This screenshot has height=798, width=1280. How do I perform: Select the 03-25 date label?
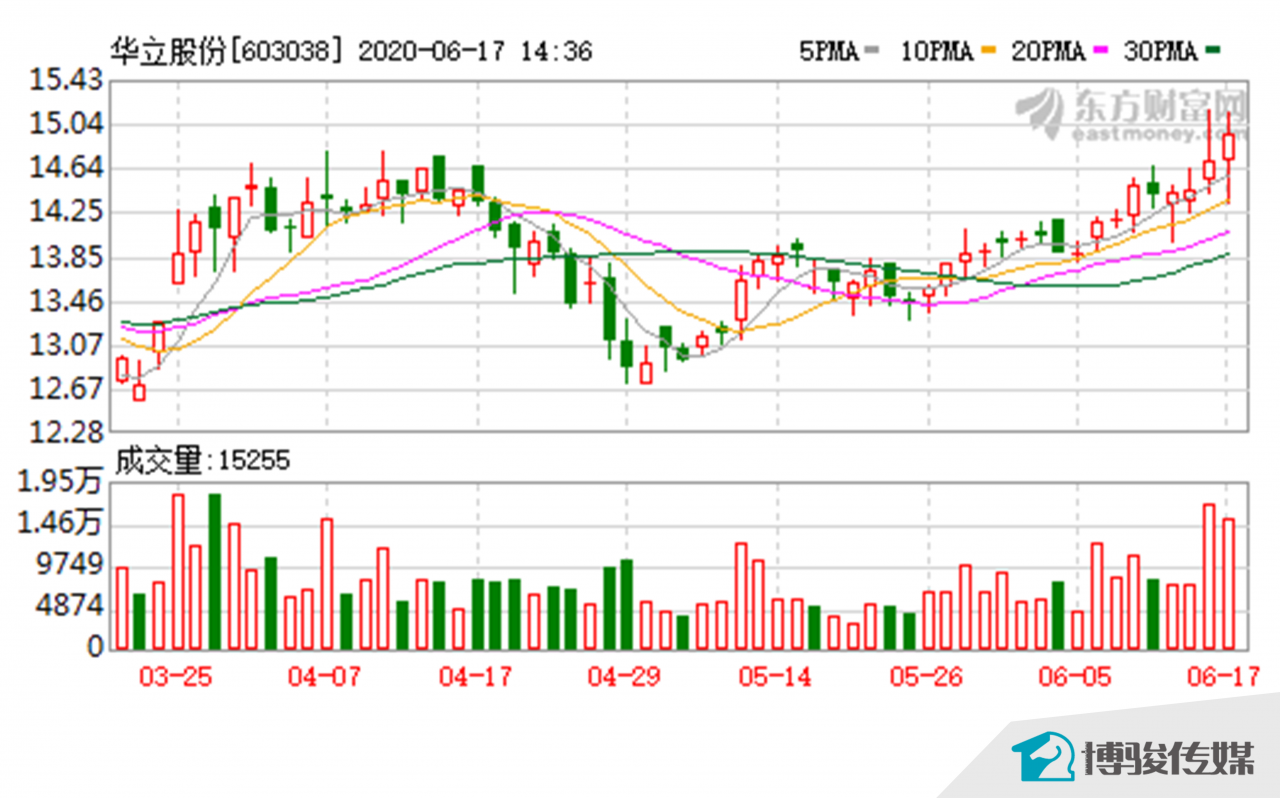click(176, 677)
